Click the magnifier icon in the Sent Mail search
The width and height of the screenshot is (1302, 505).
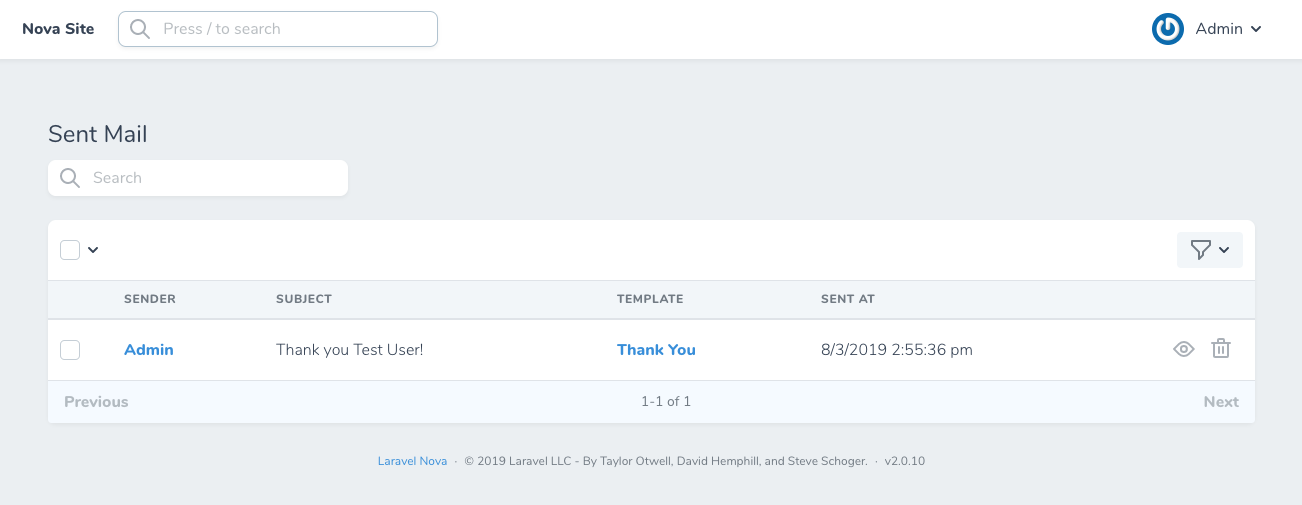click(70, 178)
